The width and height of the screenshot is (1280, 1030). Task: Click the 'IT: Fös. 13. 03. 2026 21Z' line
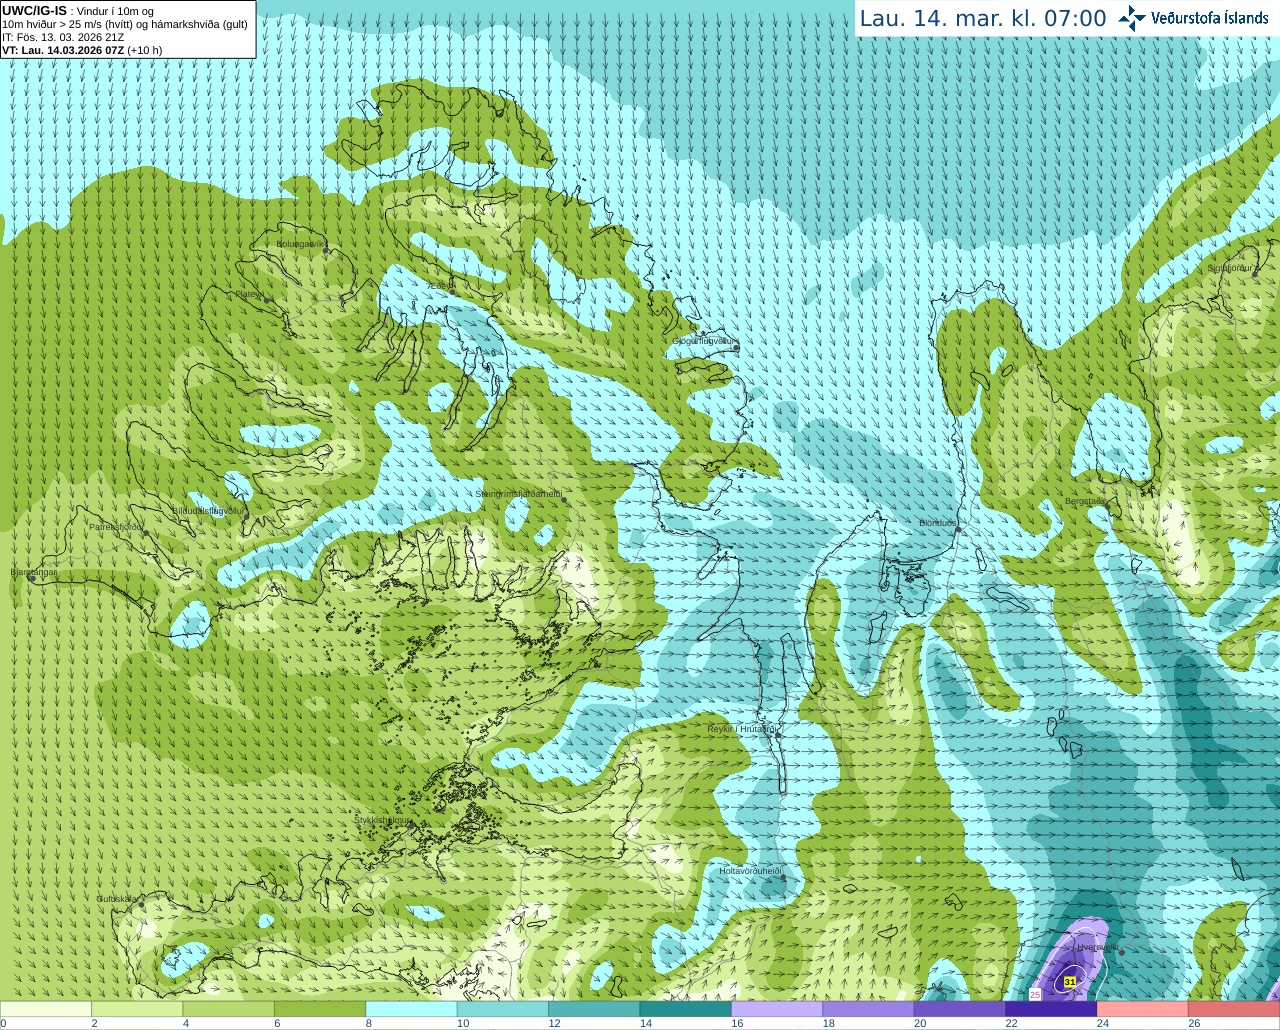tap(63, 37)
